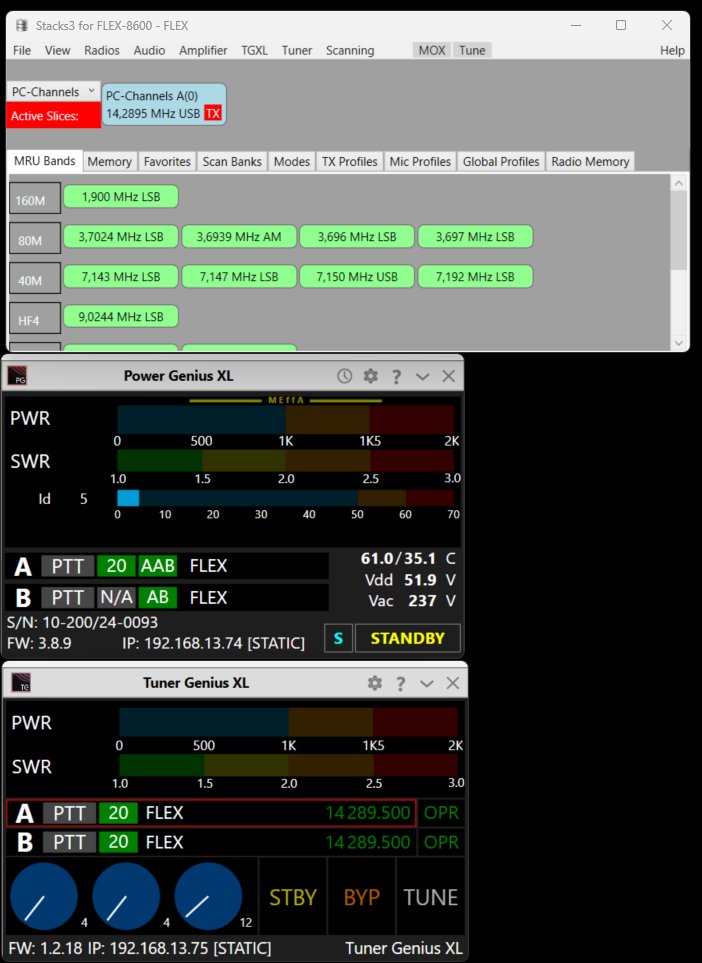Toggle PTT on Tuner Genius row B
702x963 pixels.
69,842
